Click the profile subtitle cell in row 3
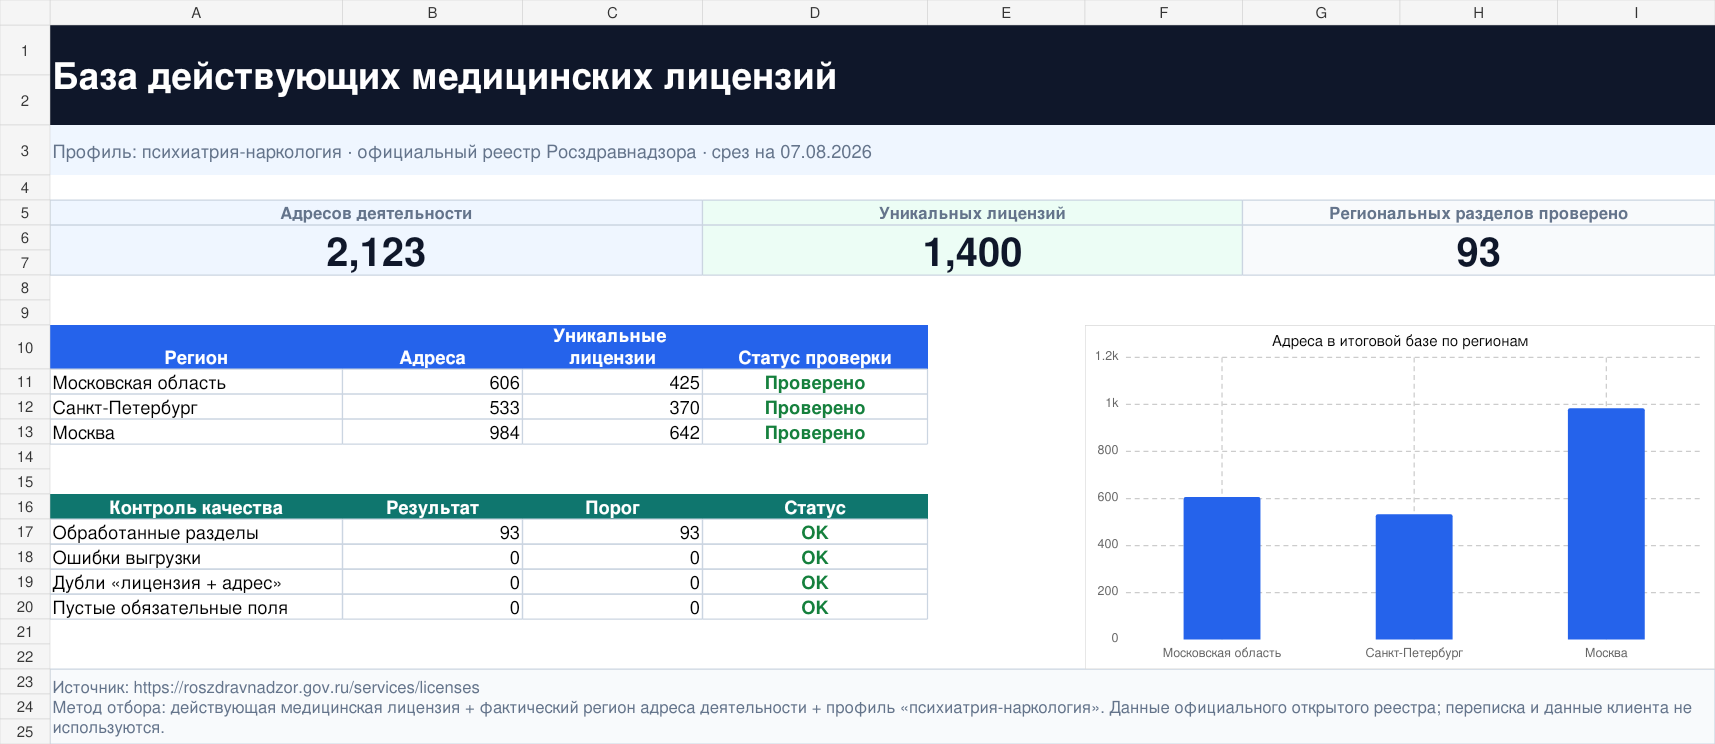 tap(882, 151)
